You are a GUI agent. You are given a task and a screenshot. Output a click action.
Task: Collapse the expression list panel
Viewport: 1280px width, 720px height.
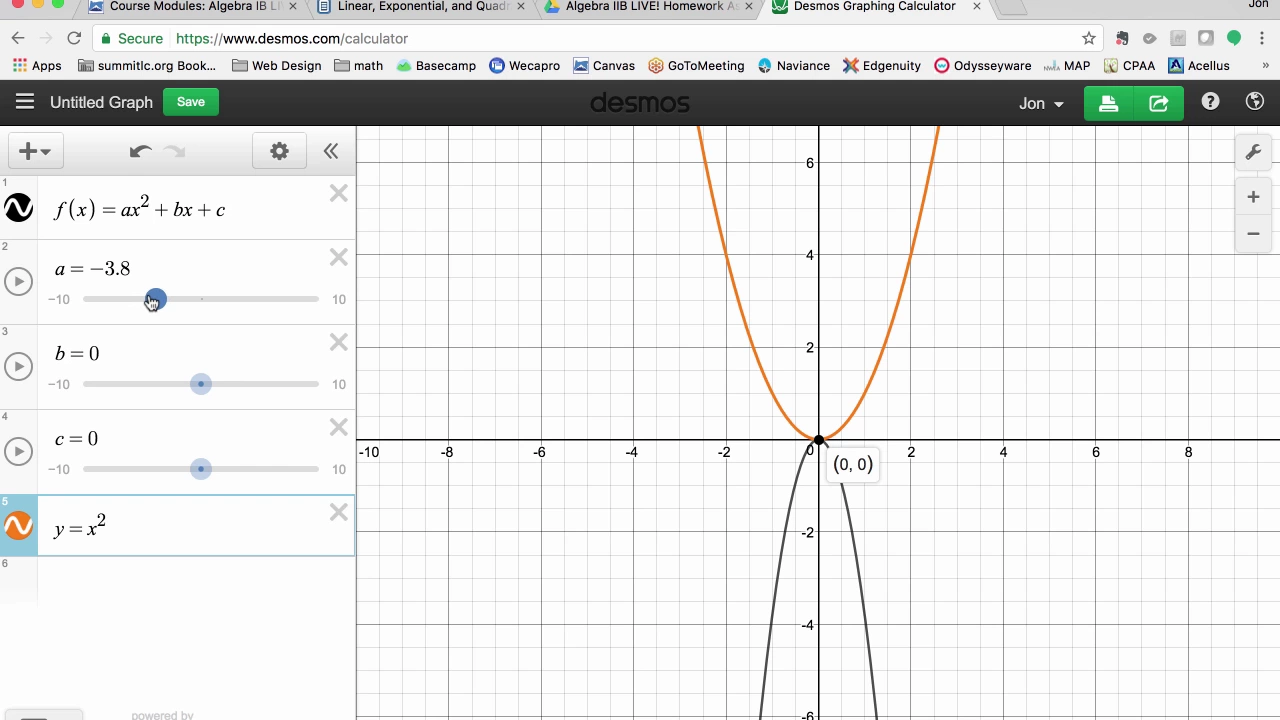coord(331,151)
